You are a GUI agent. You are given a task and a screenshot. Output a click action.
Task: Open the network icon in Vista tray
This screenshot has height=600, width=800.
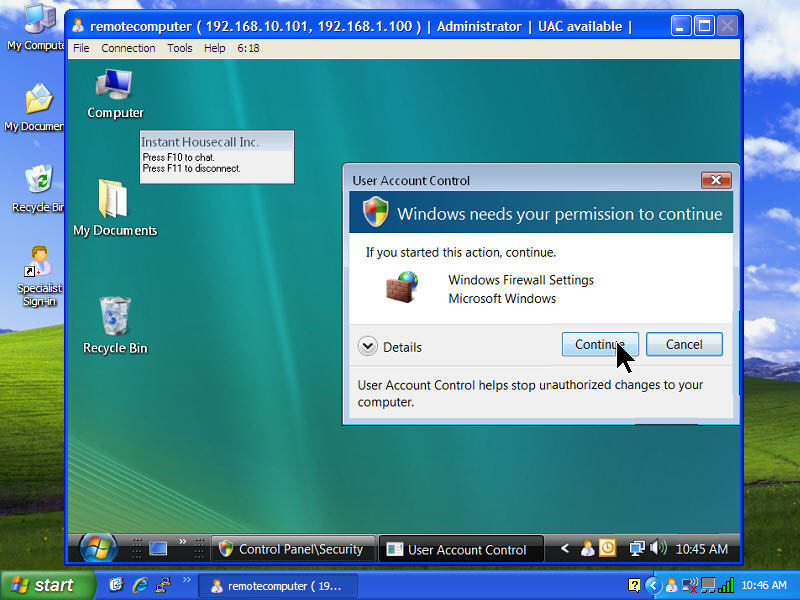637,548
